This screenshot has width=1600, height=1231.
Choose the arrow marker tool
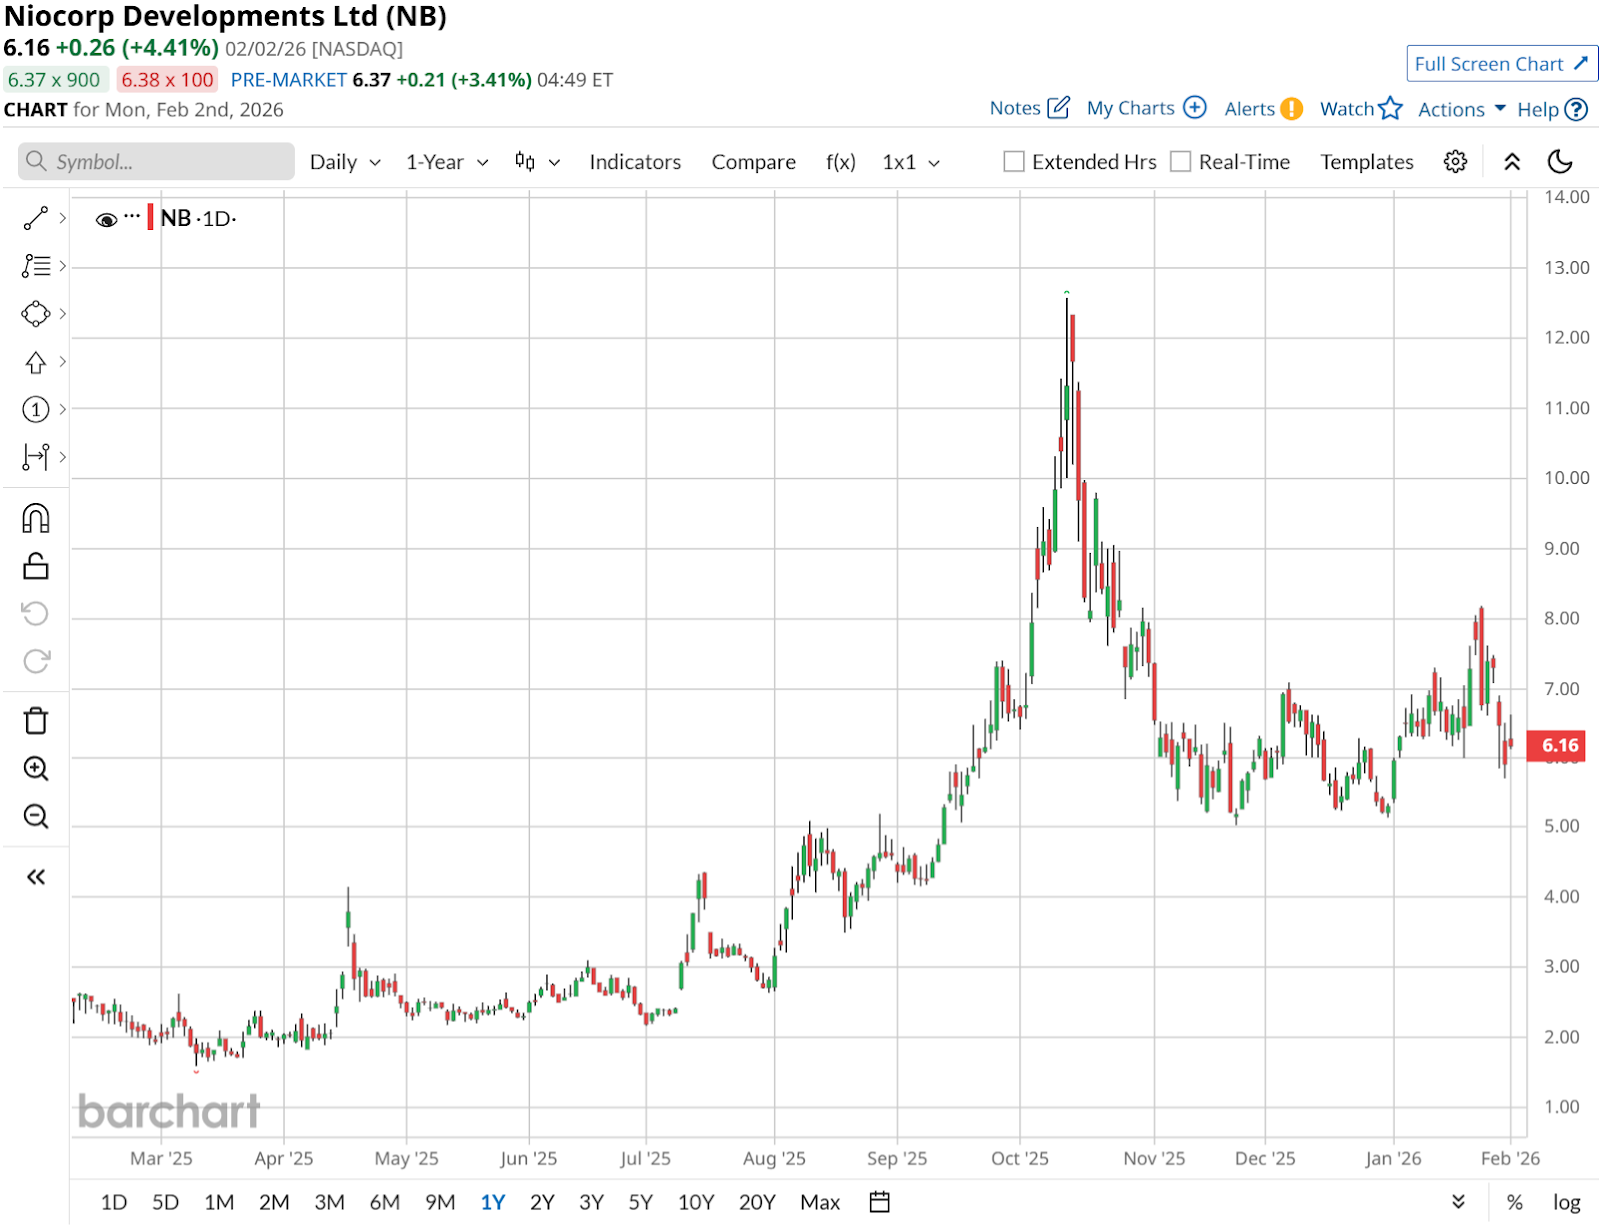35,362
